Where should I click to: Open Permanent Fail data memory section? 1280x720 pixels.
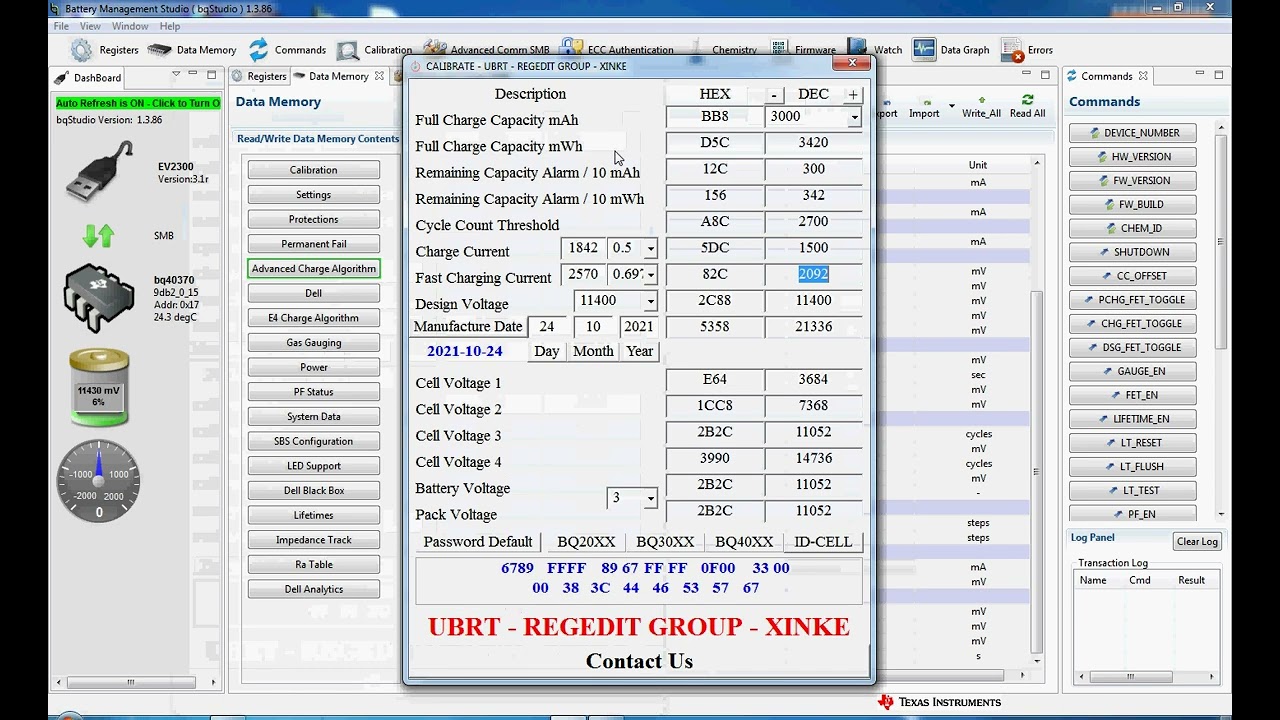314,244
